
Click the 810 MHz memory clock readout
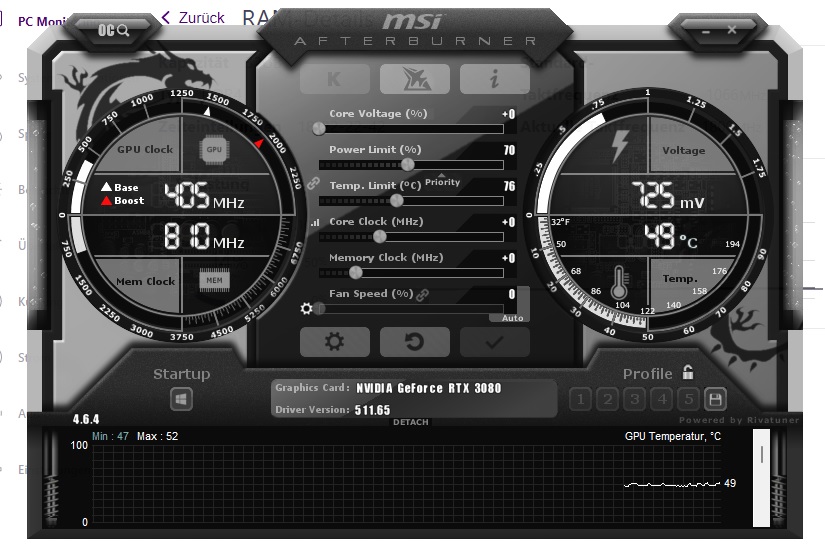point(204,236)
